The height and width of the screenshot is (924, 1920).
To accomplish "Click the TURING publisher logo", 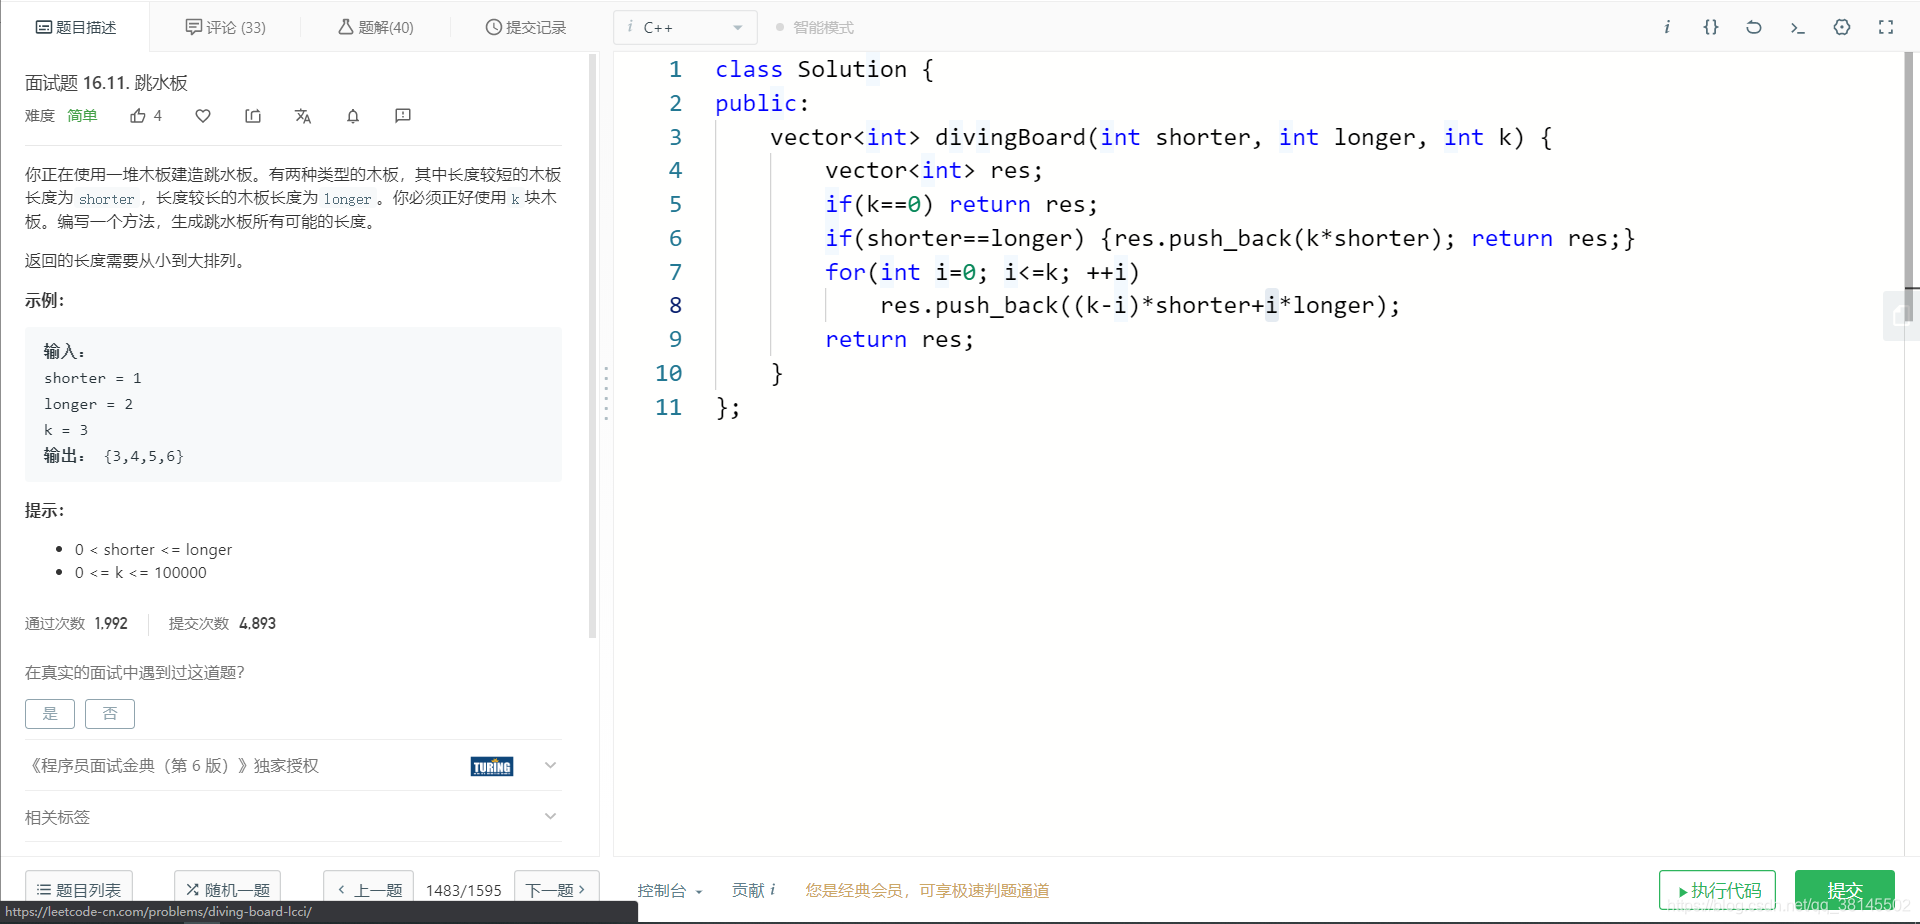I will [492, 766].
